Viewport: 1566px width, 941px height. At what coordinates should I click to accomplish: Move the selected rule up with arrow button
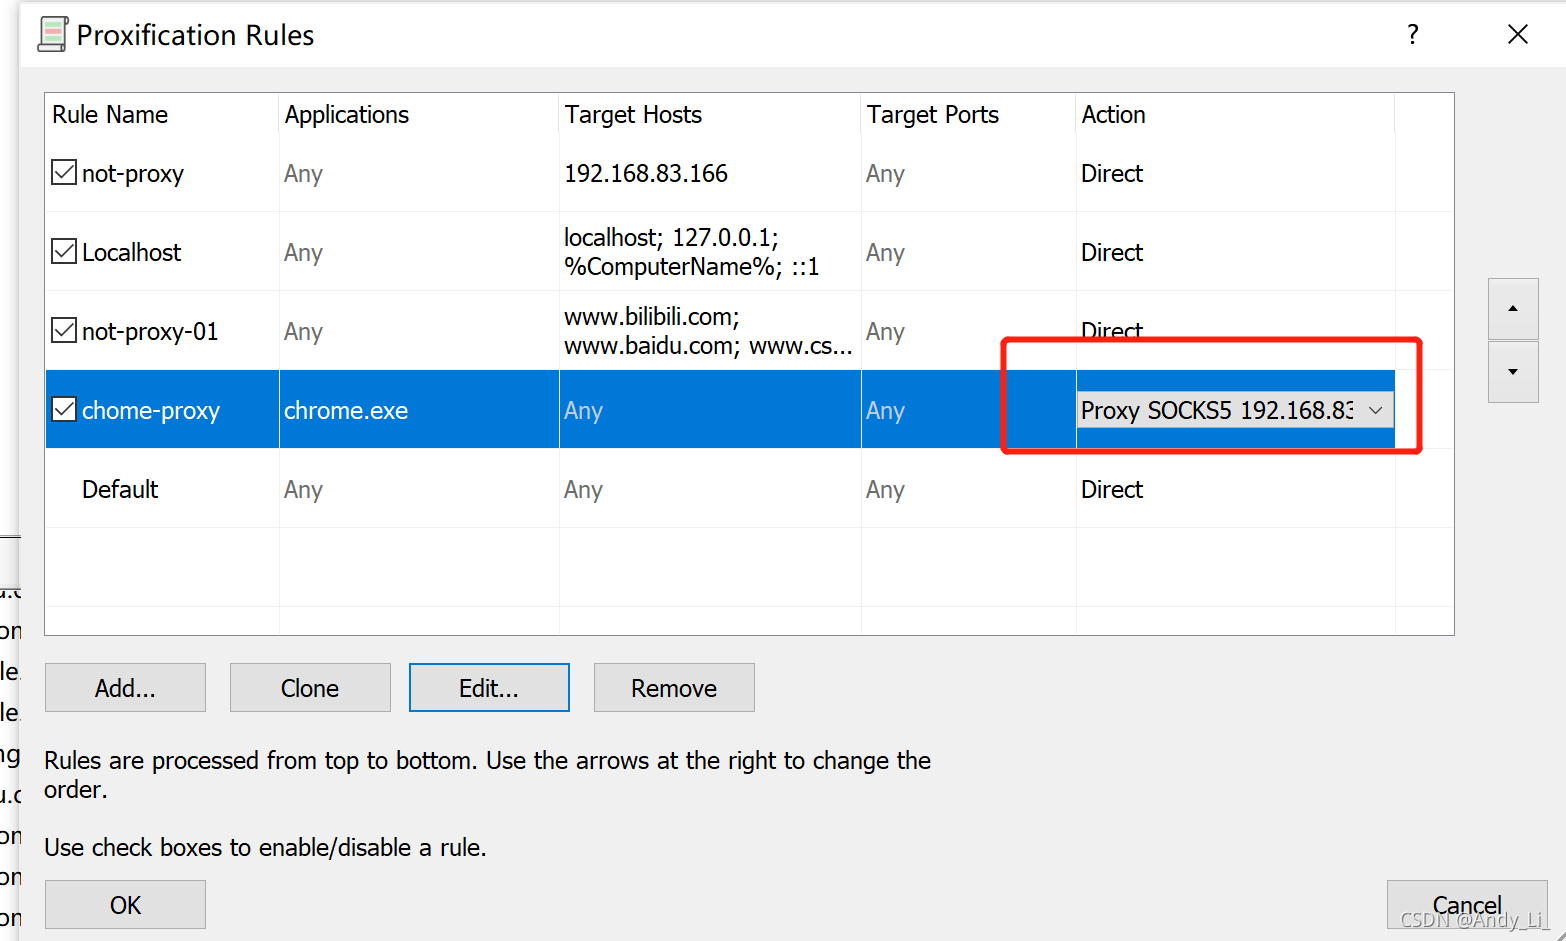tap(1513, 309)
